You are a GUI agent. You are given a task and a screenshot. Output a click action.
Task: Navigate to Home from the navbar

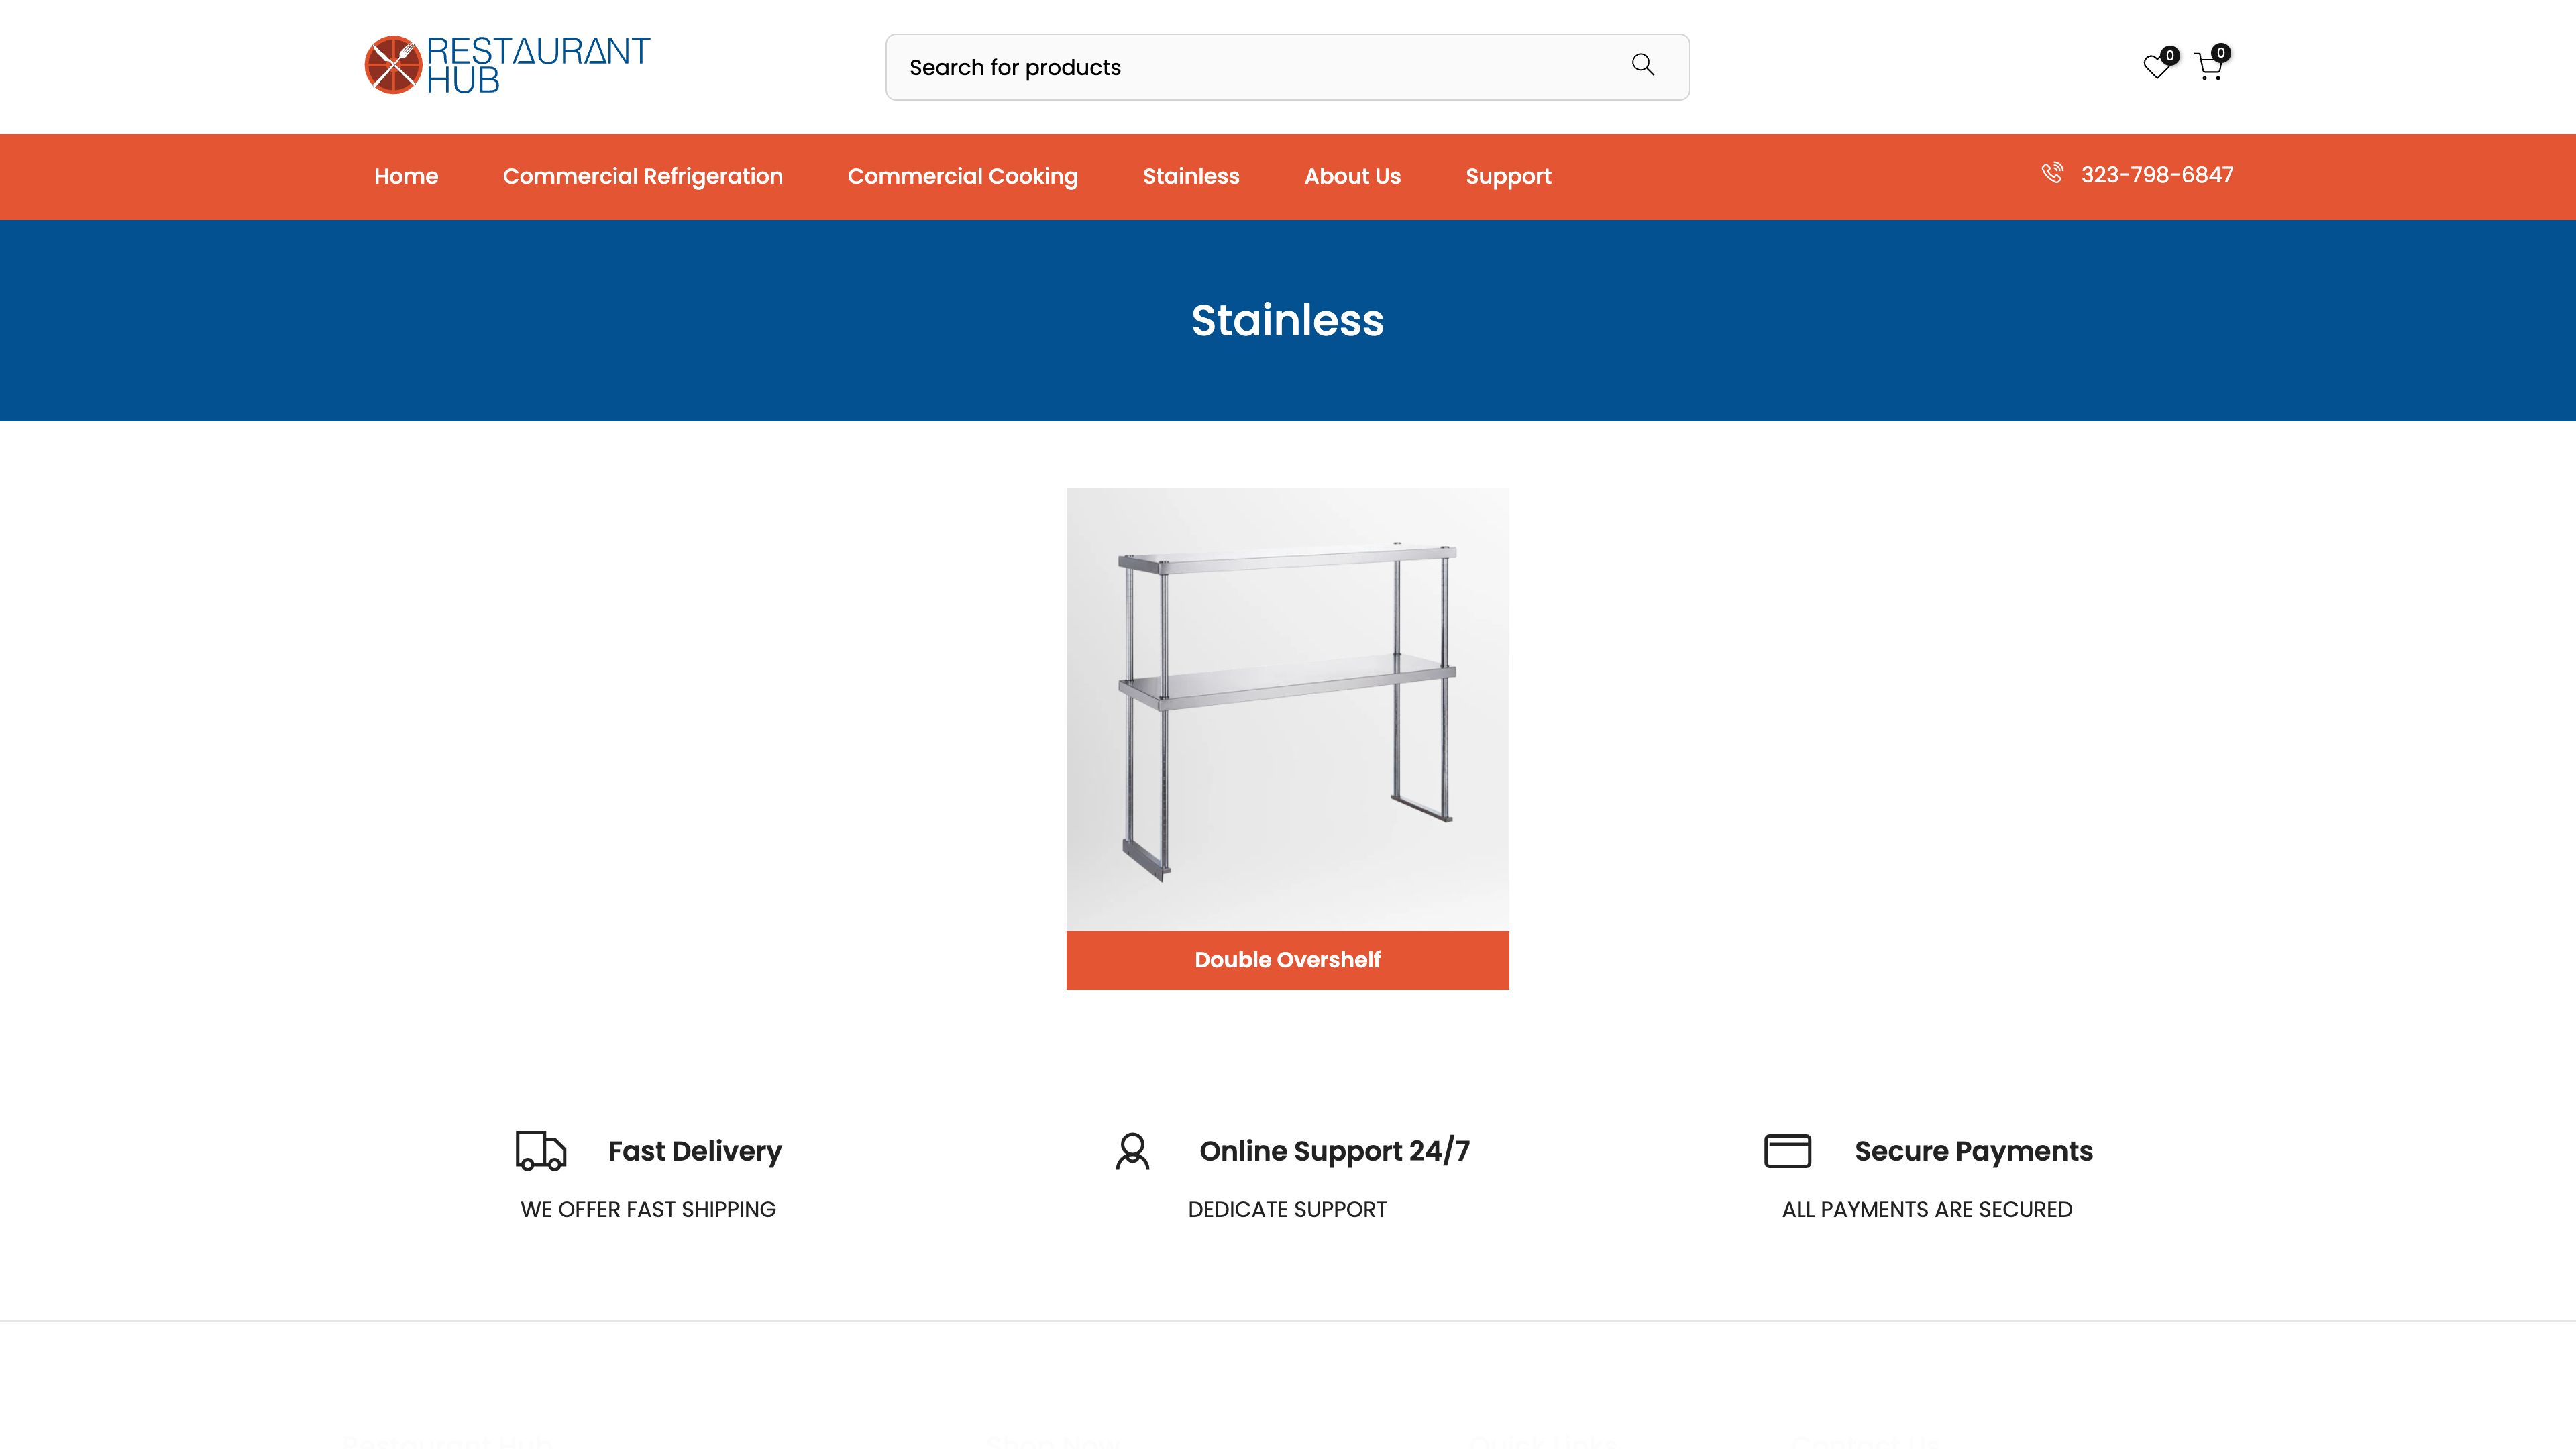pyautogui.click(x=406, y=176)
